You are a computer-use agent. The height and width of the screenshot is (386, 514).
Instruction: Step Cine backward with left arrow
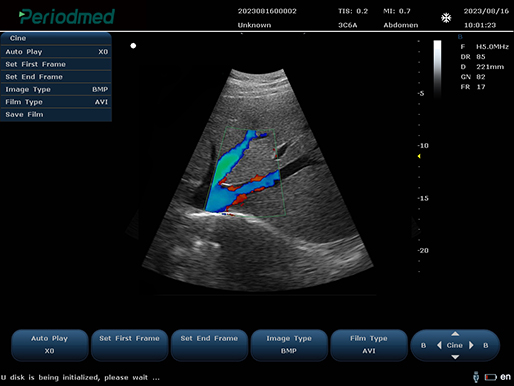click(x=439, y=345)
